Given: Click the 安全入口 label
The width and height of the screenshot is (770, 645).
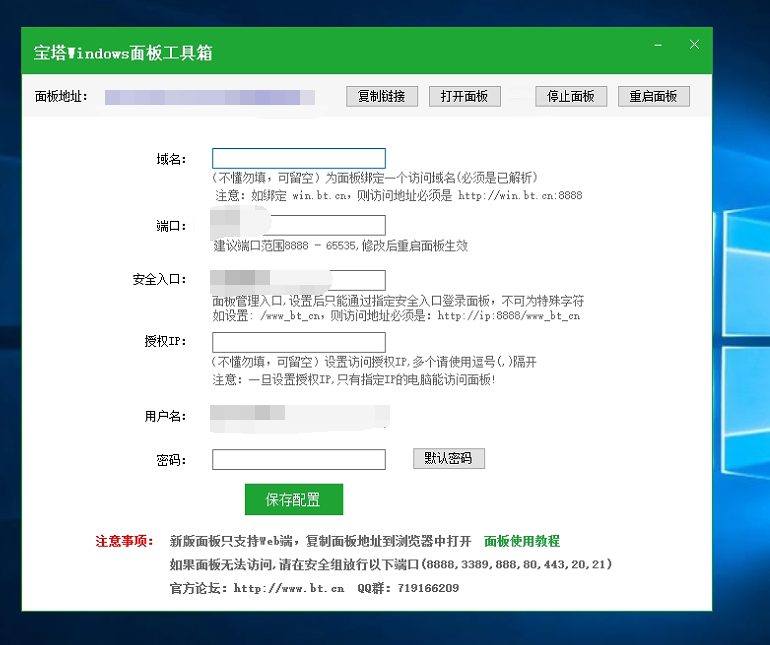Looking at the screenshot, I should tap(159, 280).
